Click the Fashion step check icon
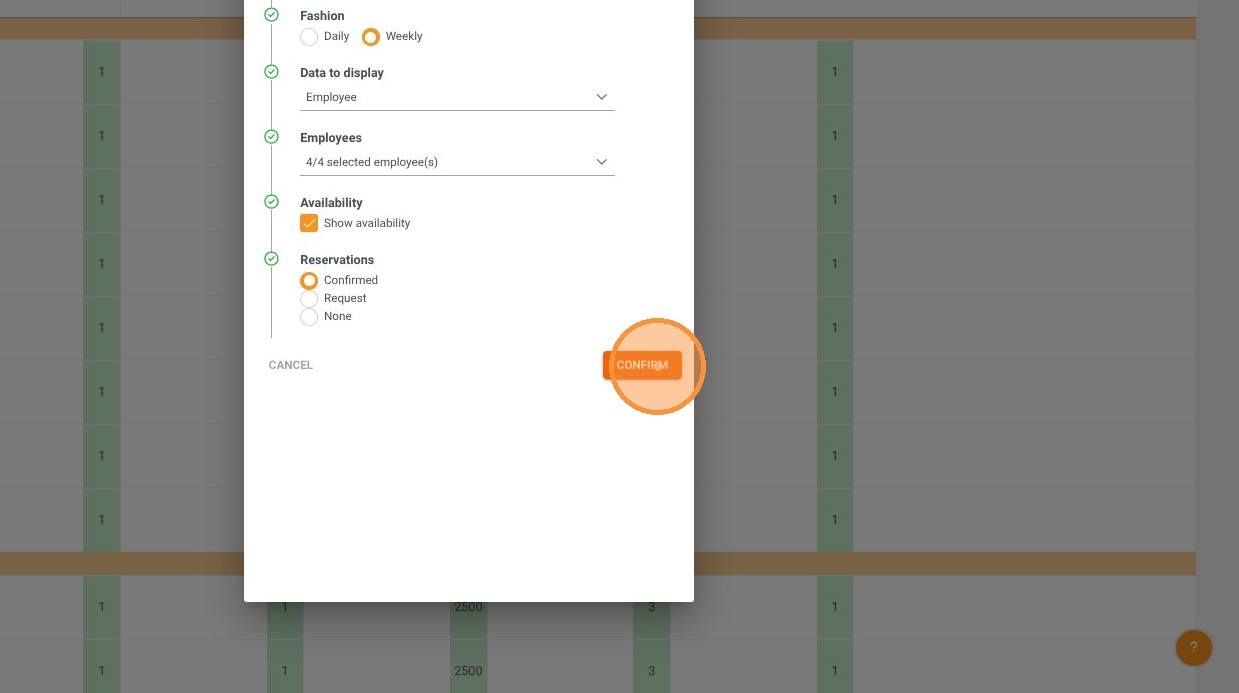 pyautogui.click(x=271, y=15)
